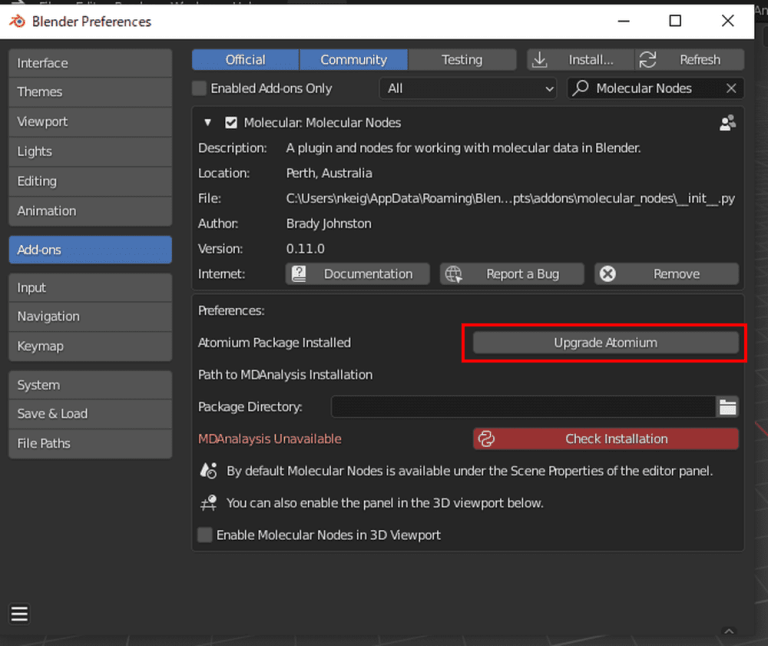Collapse the Molecular Nodes add-on details
The height and width of the screenshot is (646, 768).
(x=208, y=123)
